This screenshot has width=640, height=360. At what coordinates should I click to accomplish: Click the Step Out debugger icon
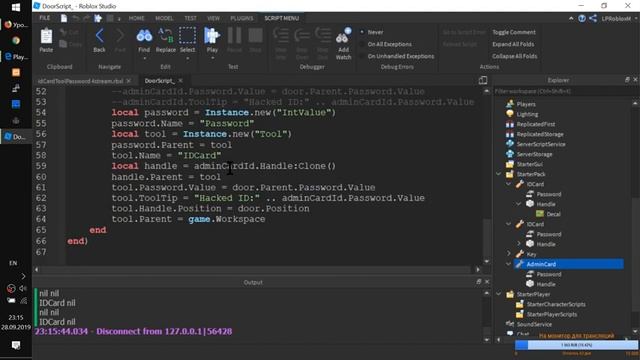323,36
